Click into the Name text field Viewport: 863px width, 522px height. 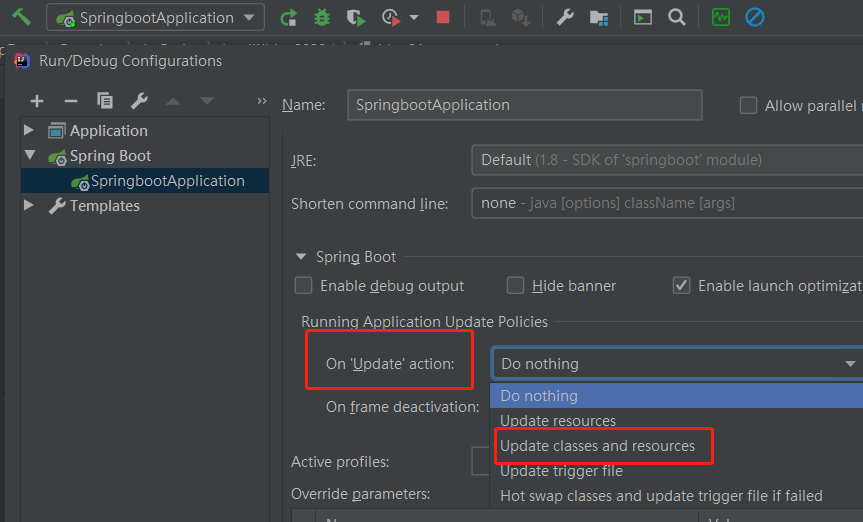[525, 105]
